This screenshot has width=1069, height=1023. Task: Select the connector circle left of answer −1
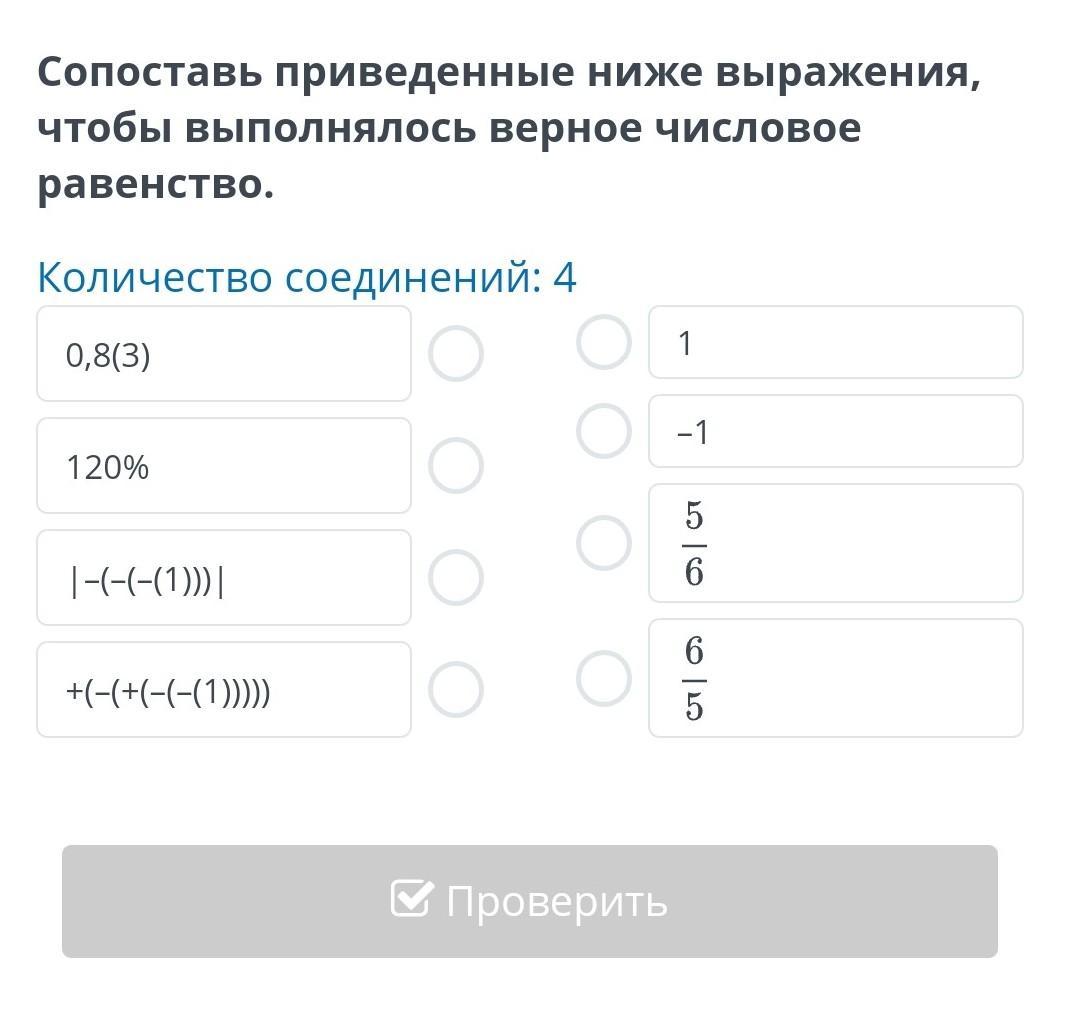tap(604, 431)
